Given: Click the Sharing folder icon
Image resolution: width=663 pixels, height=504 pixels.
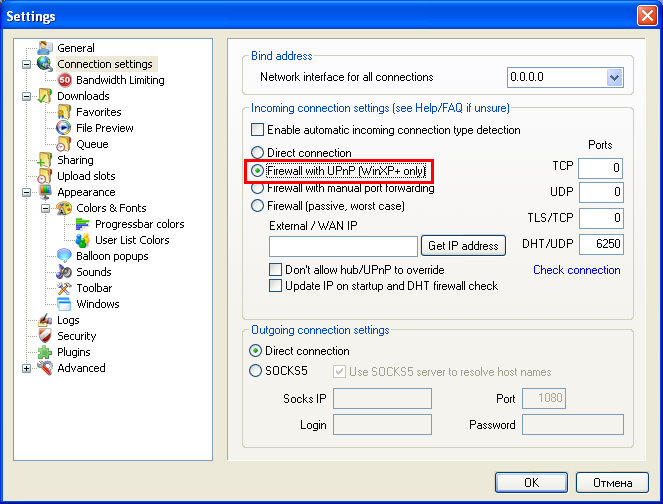Looking at the screenshot, I should [44, 160].
